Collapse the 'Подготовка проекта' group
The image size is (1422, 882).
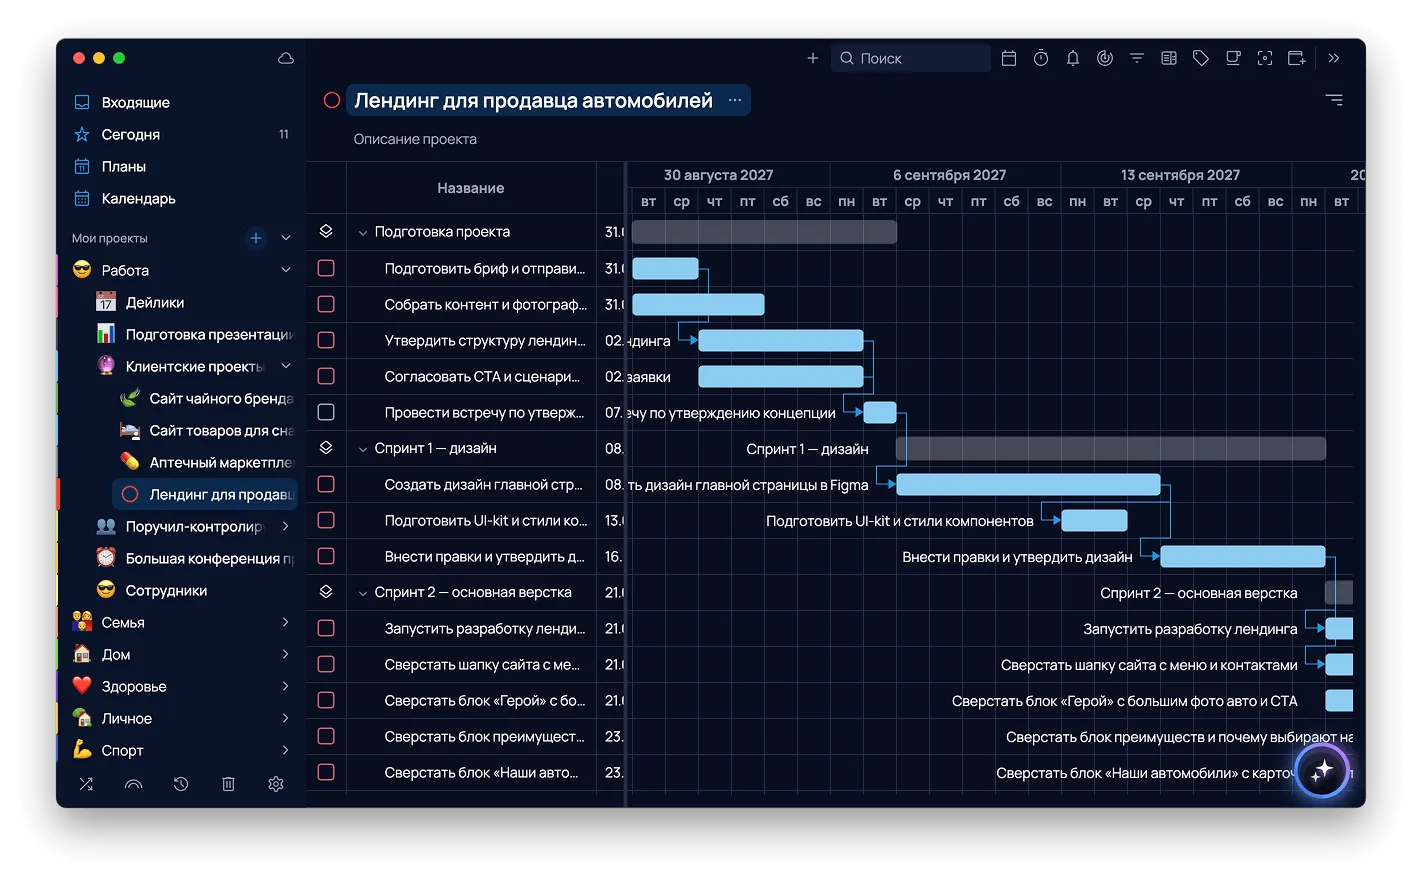(363, 232)
